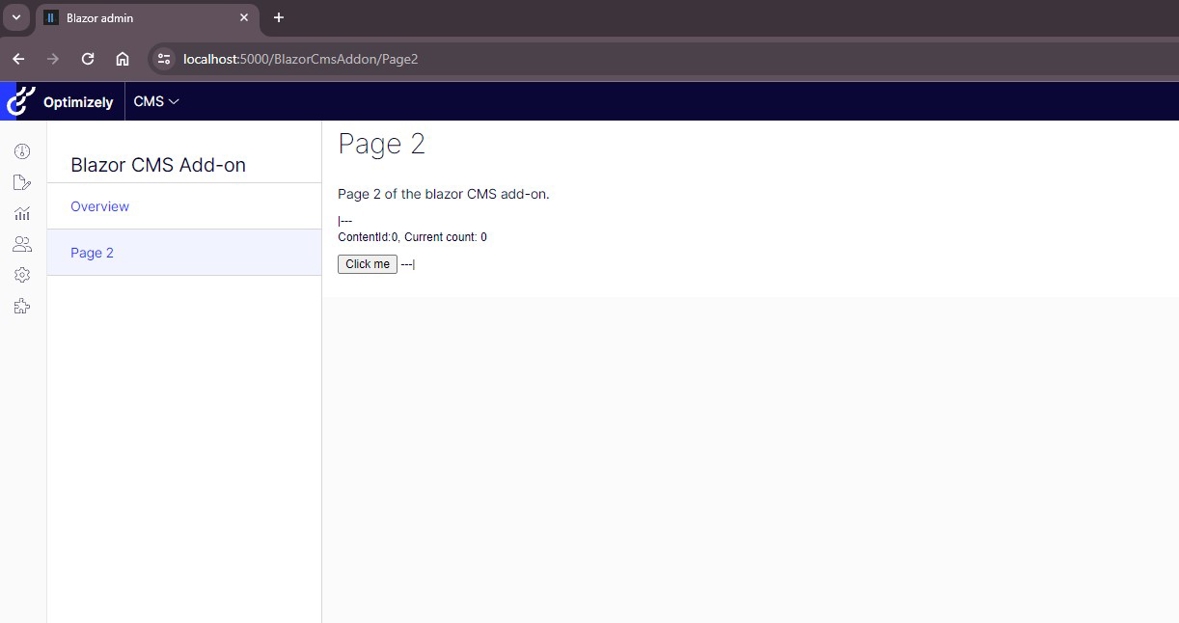Click the back navigation arrow
This screenshot has width=1179, height=623.
click(17, 58)
